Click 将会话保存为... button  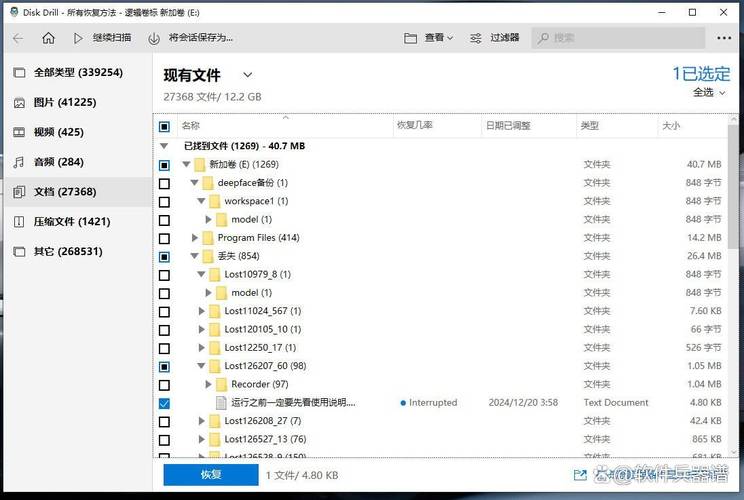(x=201, y=38)
